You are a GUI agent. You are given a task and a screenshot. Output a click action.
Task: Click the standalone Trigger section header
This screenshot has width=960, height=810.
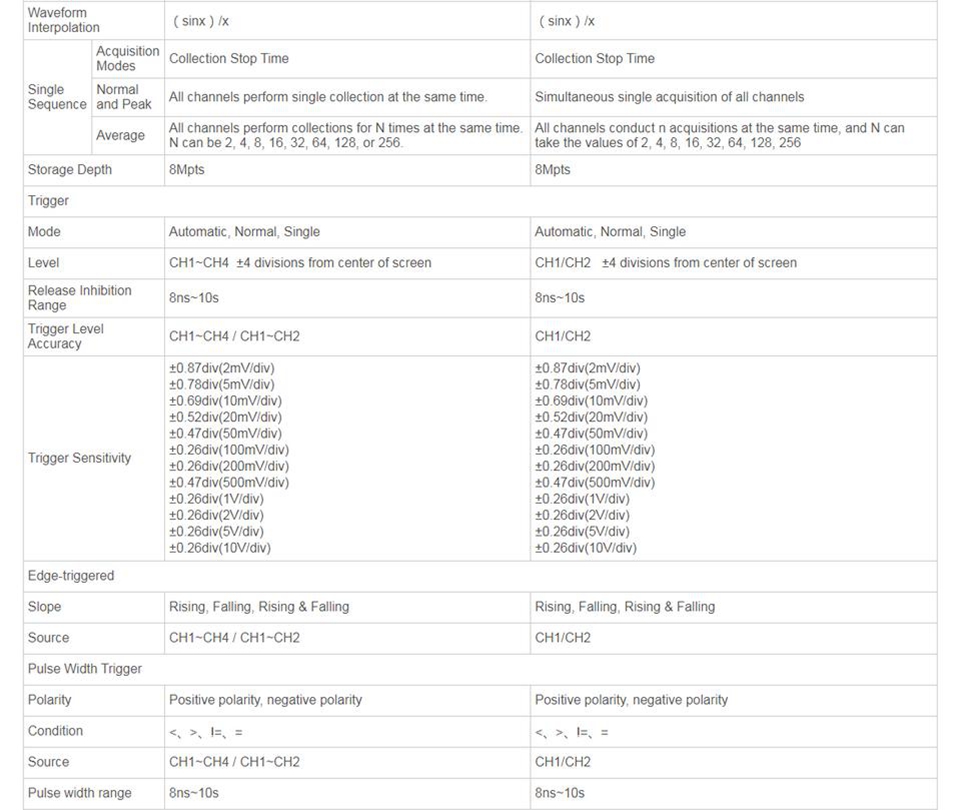point(48,200)
